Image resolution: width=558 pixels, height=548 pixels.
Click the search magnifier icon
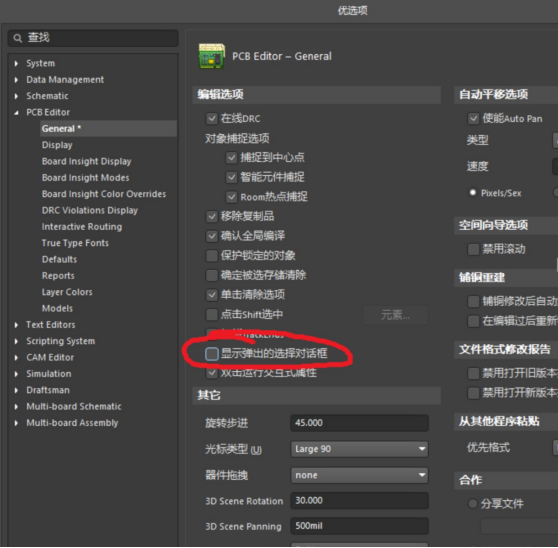pyautogui.click(x=17, y=38)
